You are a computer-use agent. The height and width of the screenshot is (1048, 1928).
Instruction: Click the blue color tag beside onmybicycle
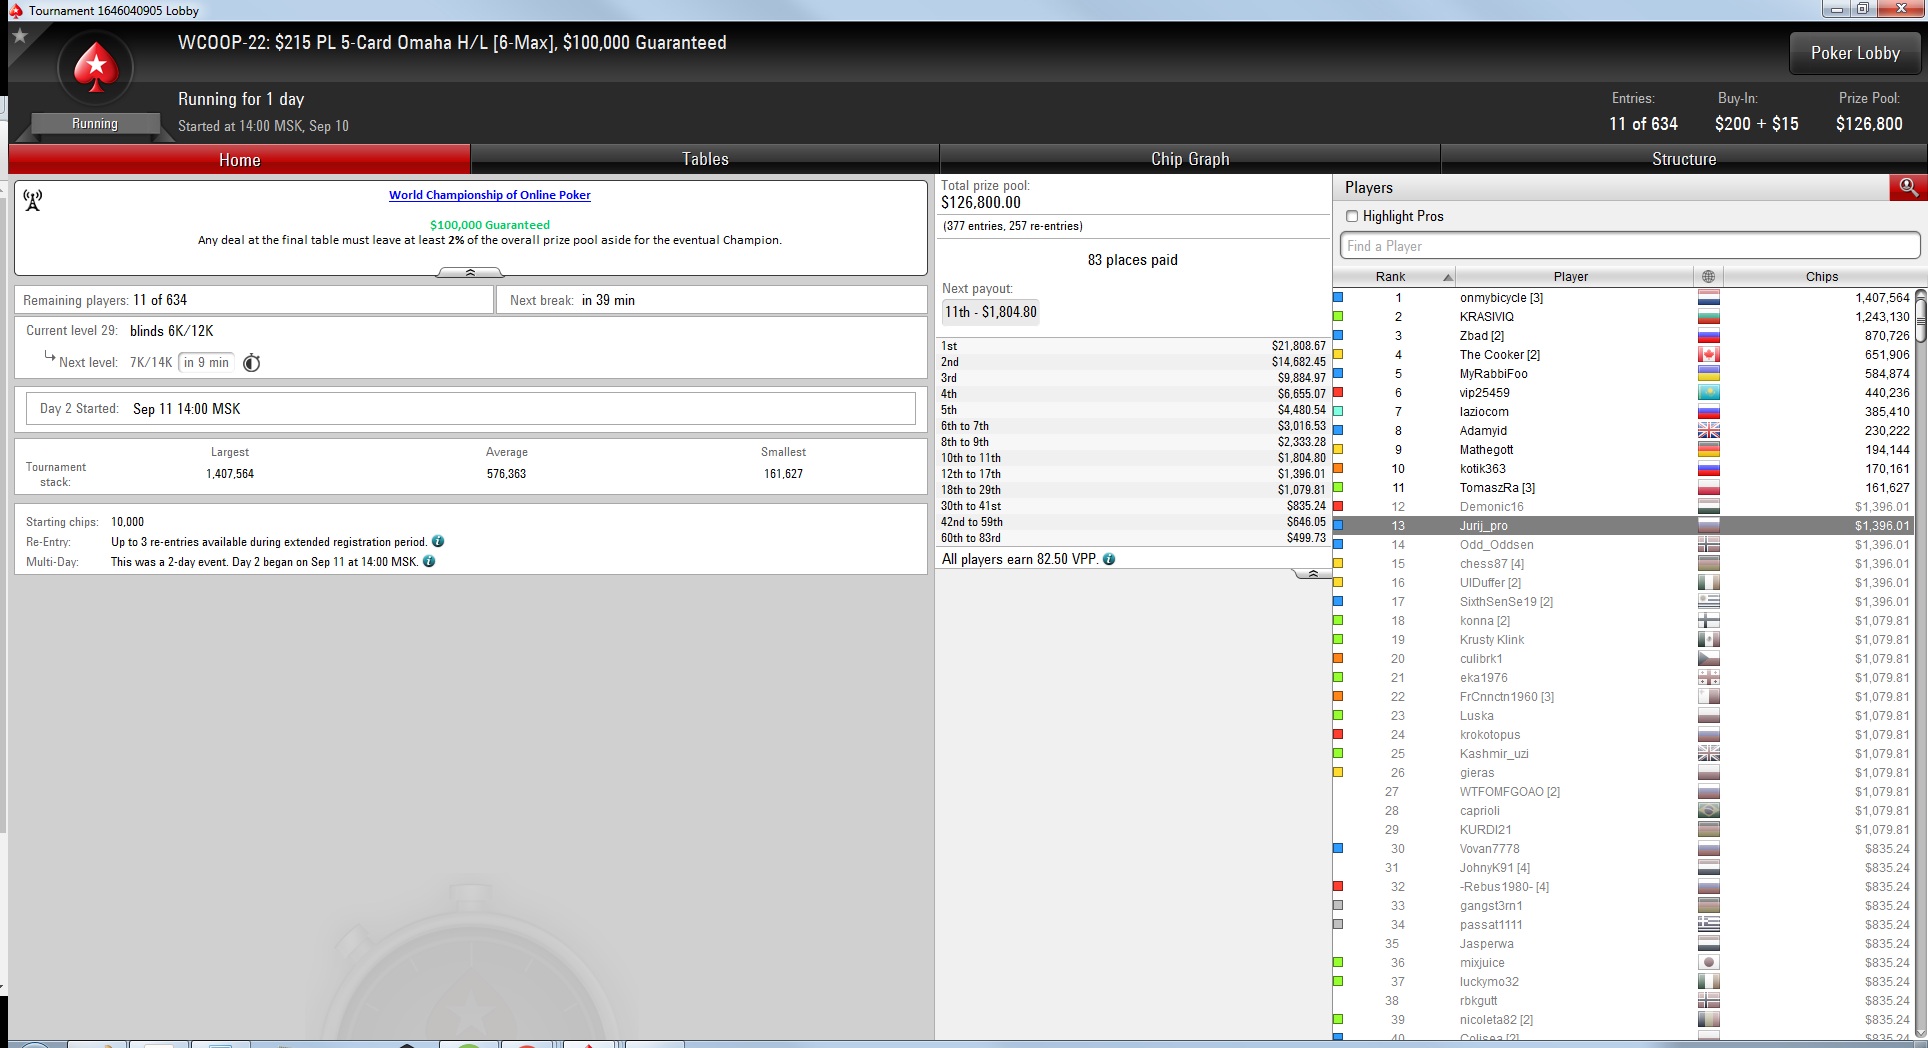1338,298
